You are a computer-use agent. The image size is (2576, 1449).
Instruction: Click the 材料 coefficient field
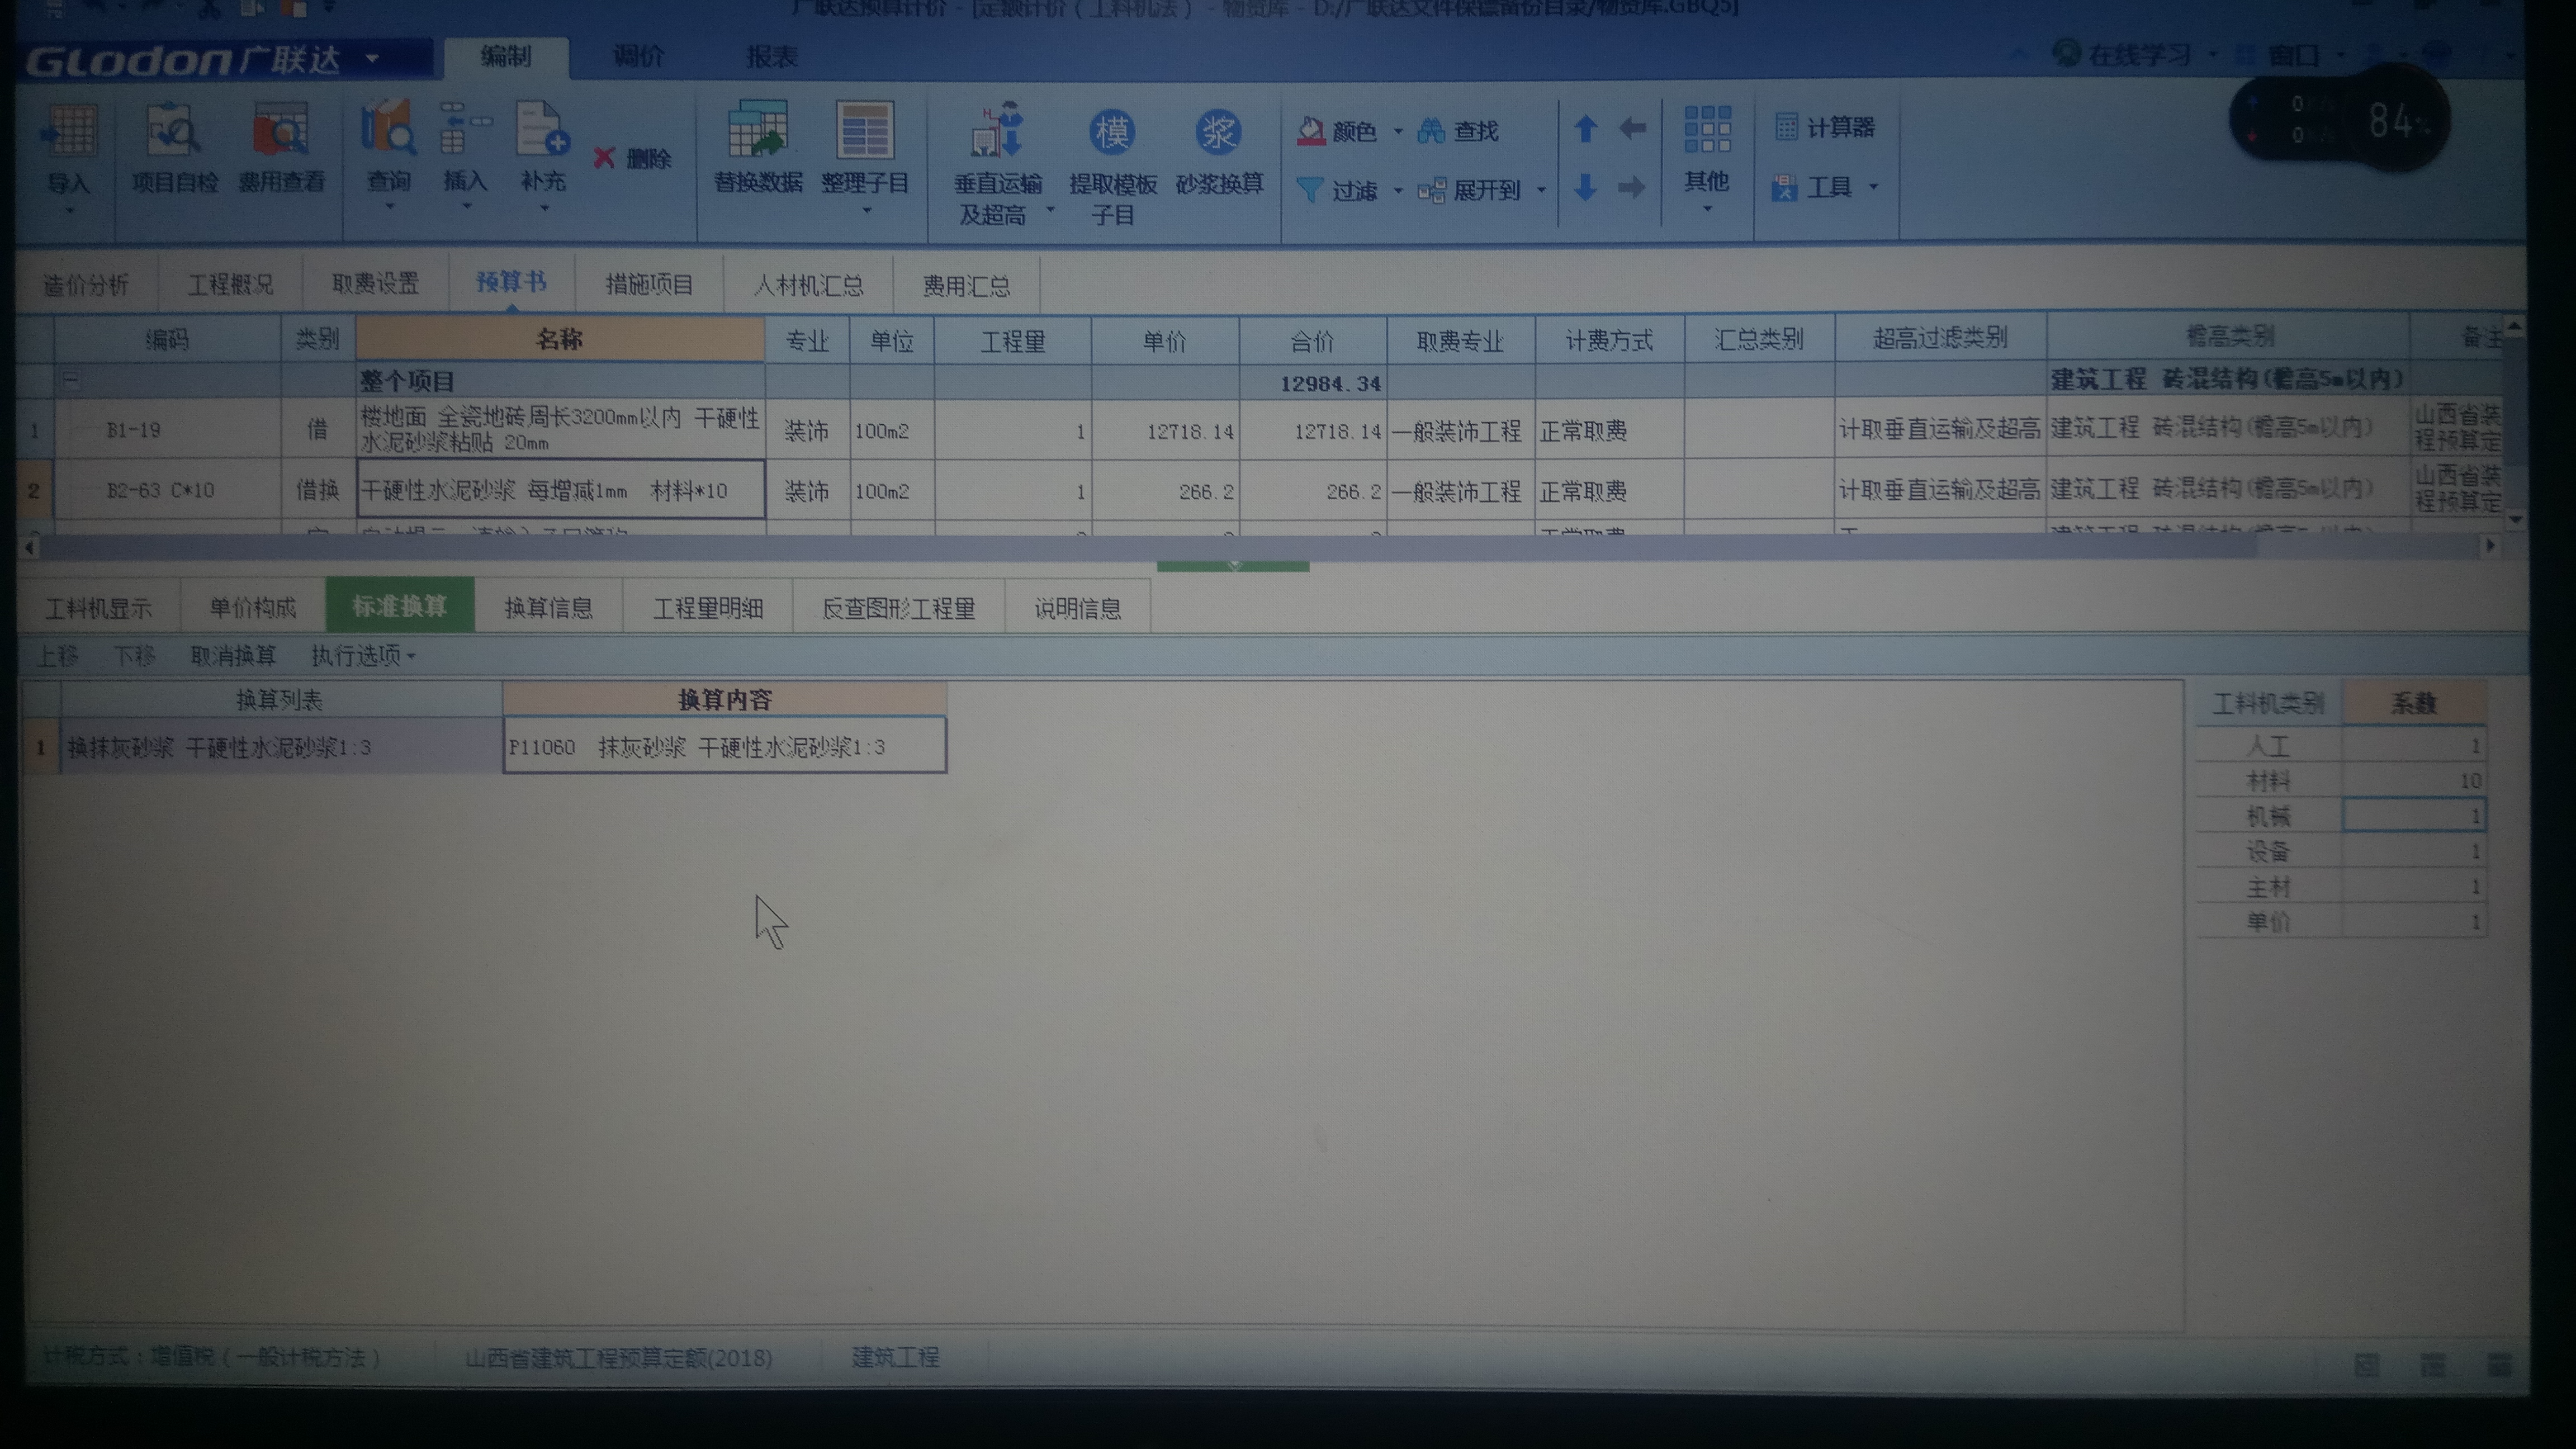(2414, 781)
